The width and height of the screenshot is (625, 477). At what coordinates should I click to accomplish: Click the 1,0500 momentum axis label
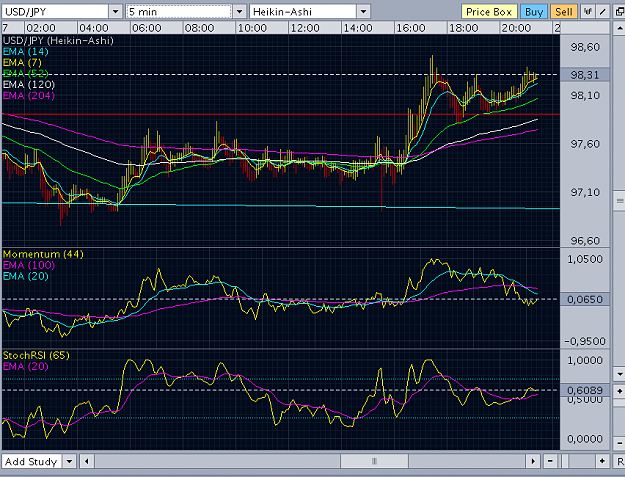pyautogui.click(x=585, y=259)
